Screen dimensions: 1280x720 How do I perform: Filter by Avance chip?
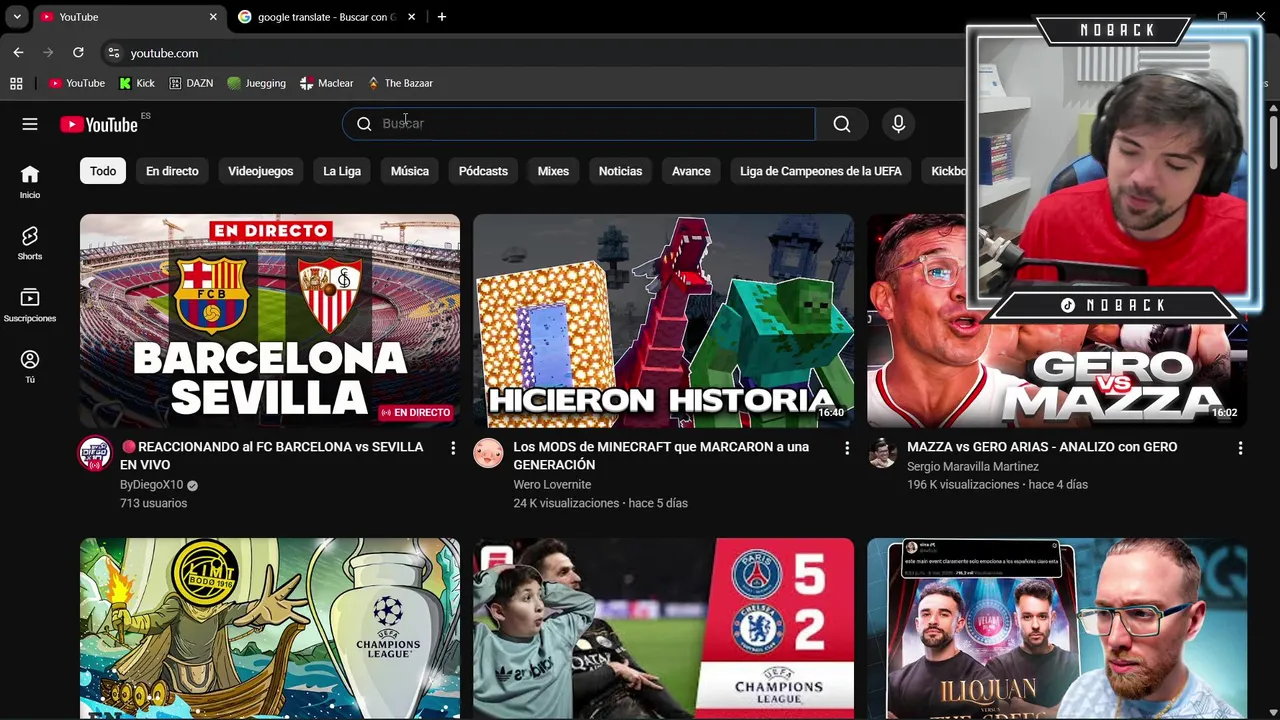[691, 171]
